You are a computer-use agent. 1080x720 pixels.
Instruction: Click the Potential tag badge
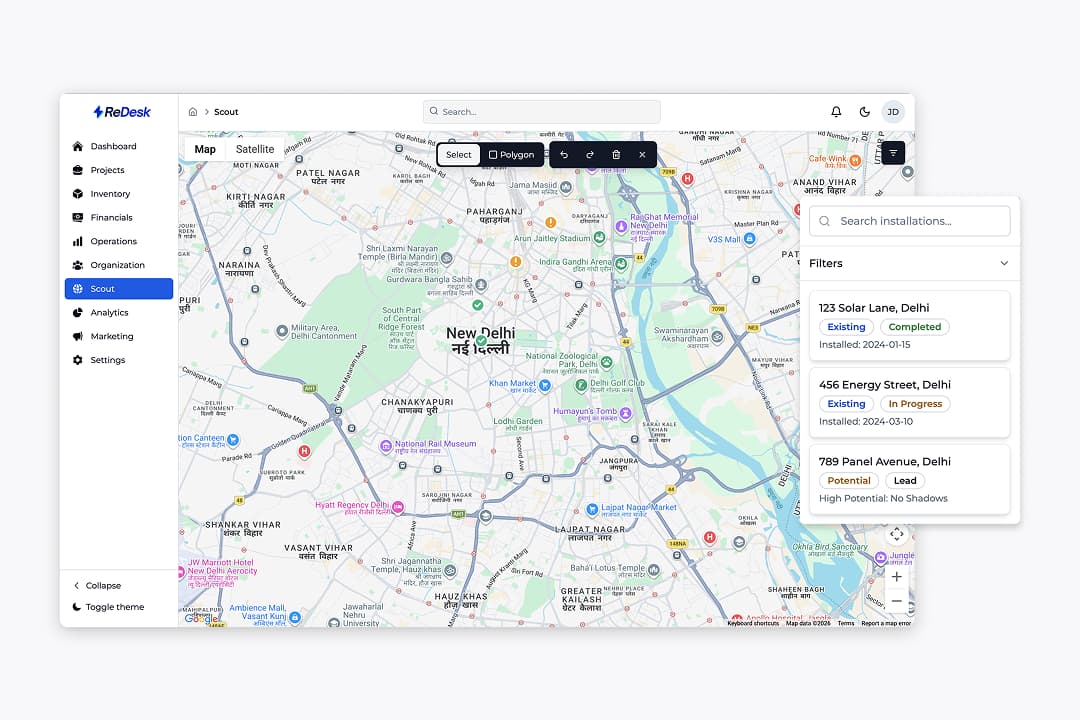tap(849, 480)
